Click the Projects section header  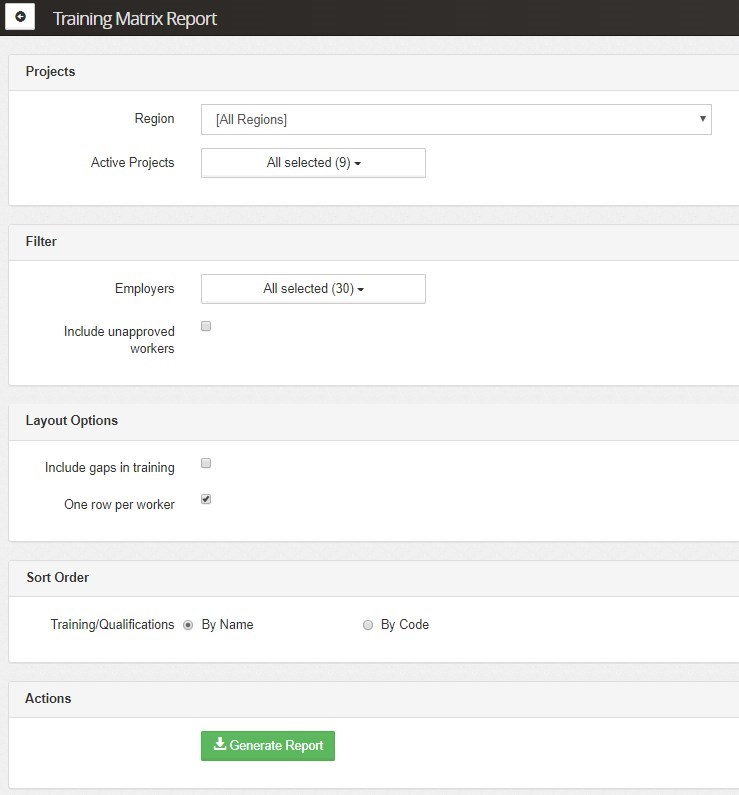(50, 72)
